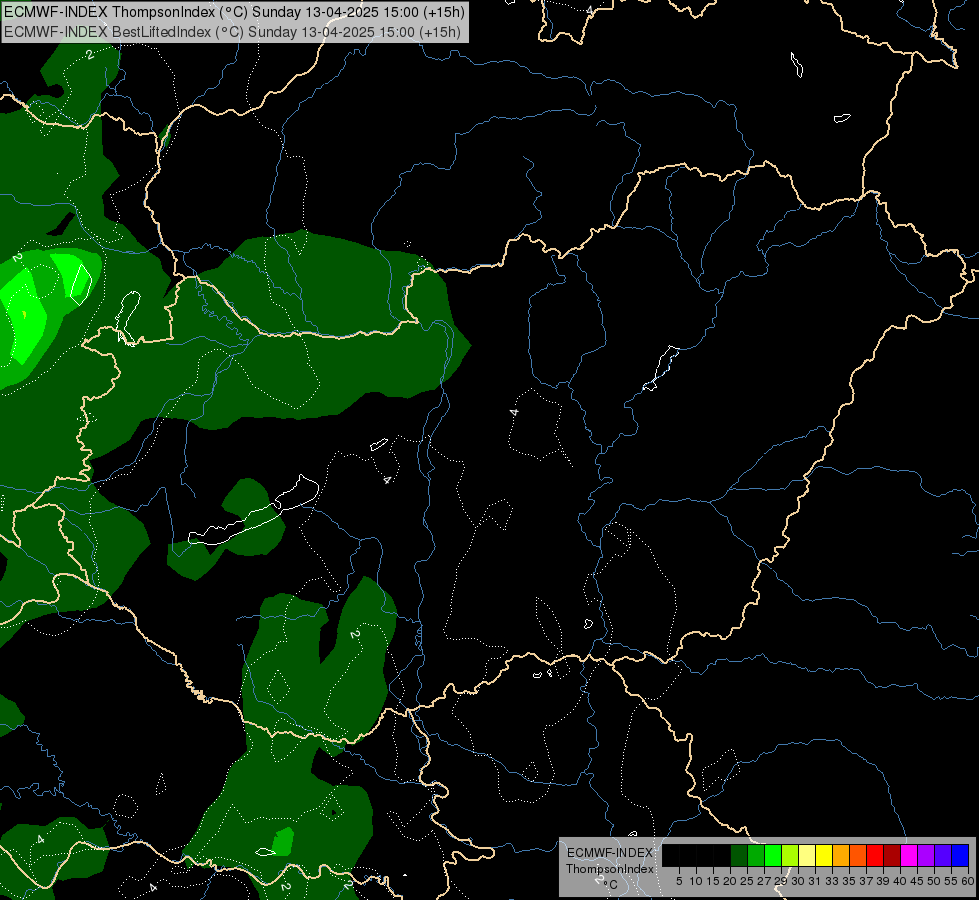Select the yellow 31–33 legend swatch
The width and height of the screenshot is (979, 900).
pyautogui.click(x=824, y=855)
